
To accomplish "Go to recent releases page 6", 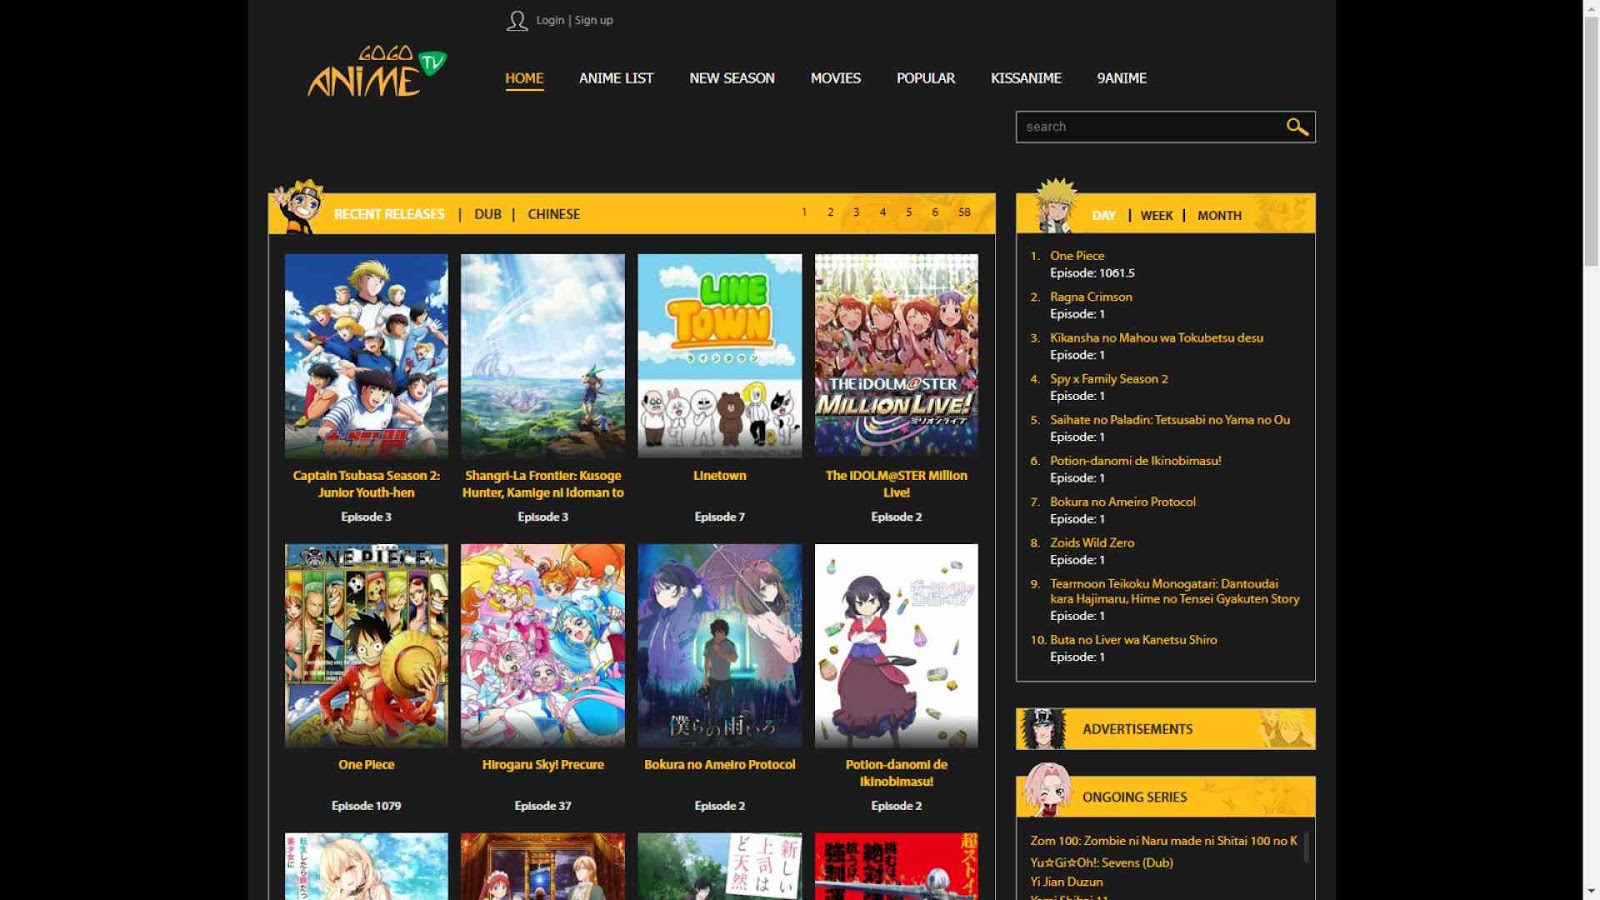I will 935,212.
